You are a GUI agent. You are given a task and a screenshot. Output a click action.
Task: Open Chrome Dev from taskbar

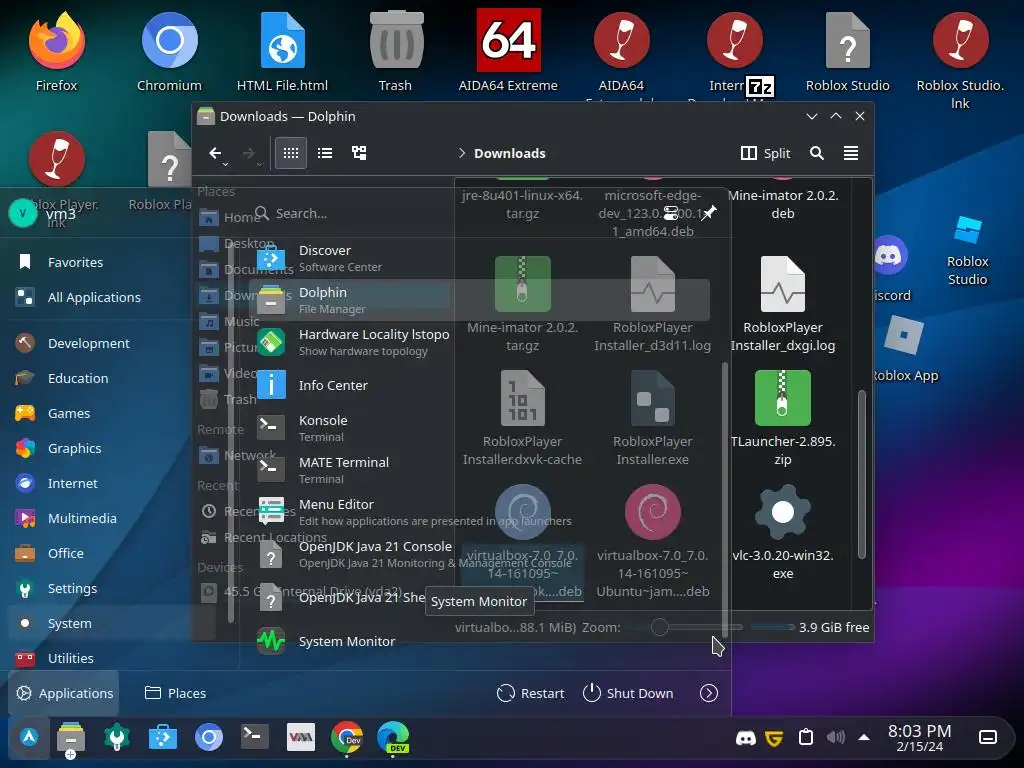(x=347, y=737)
